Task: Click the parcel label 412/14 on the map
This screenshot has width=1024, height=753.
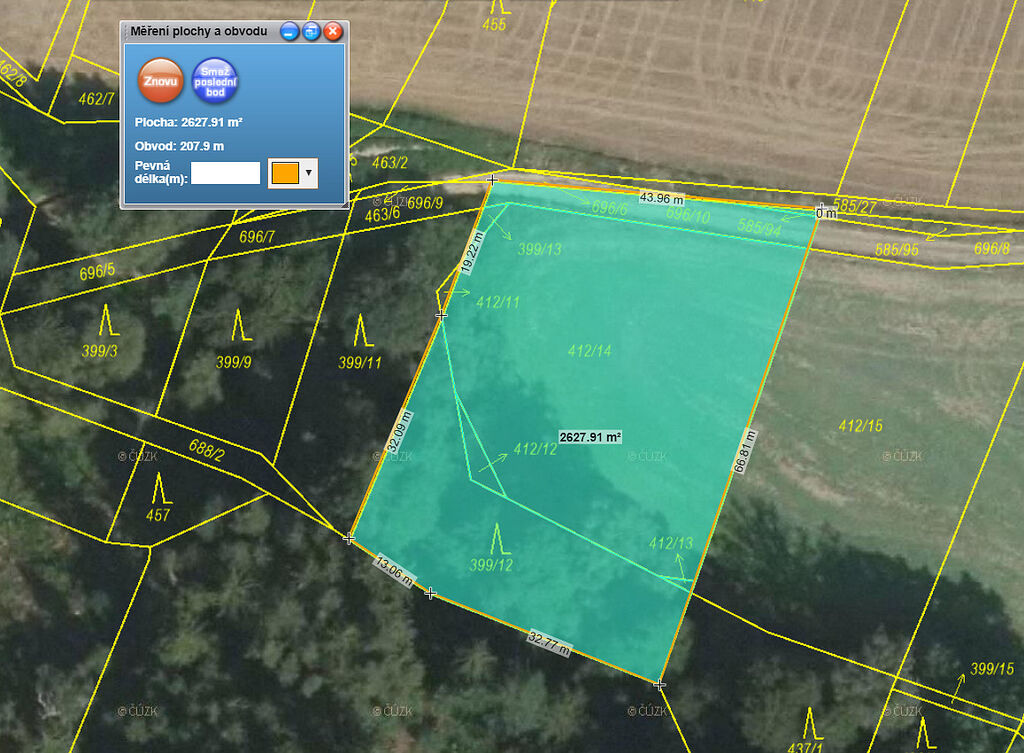Action: pyautogui.click(x=589, y=351)
